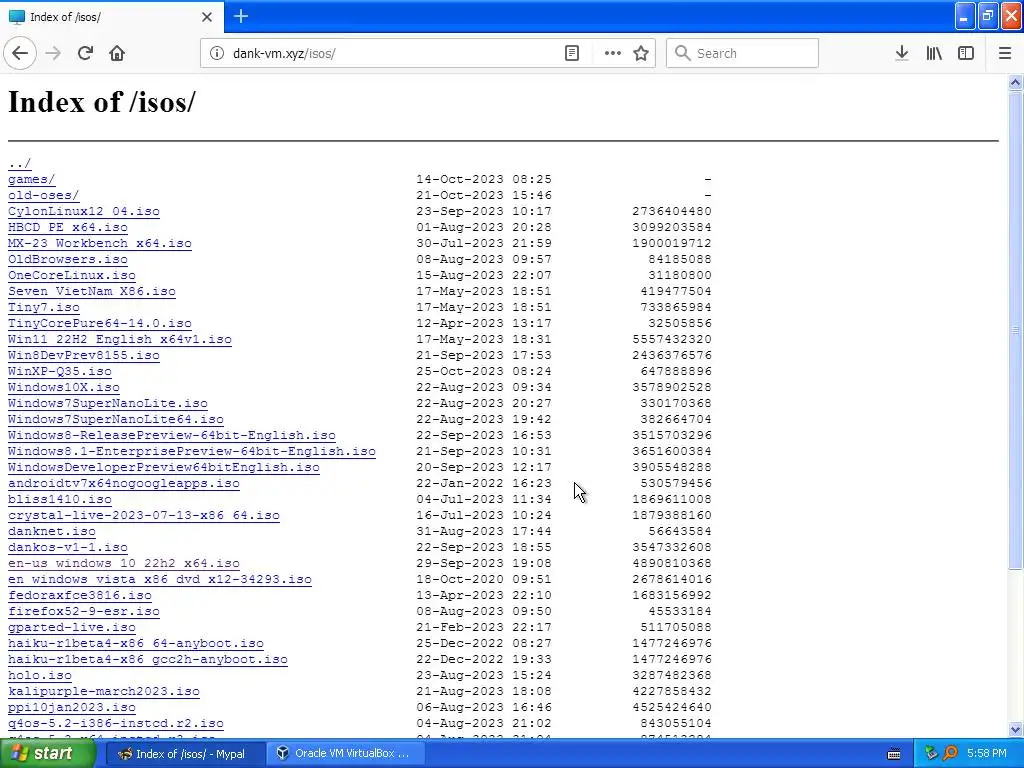Click scrollbar up arrow
The image size is (1024, 768).
pos(1016,82)
